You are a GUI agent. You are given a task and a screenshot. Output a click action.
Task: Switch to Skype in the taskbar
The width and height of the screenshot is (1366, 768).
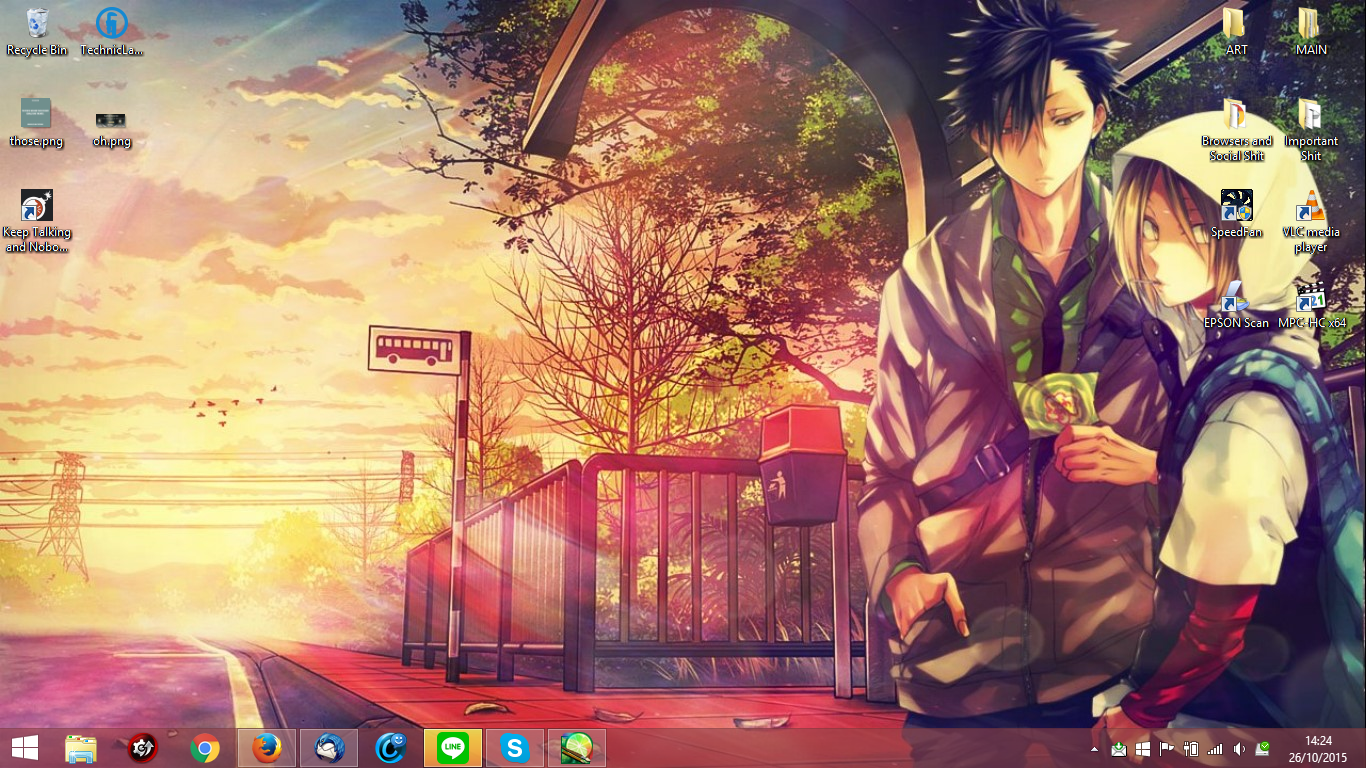click(515, 748)
